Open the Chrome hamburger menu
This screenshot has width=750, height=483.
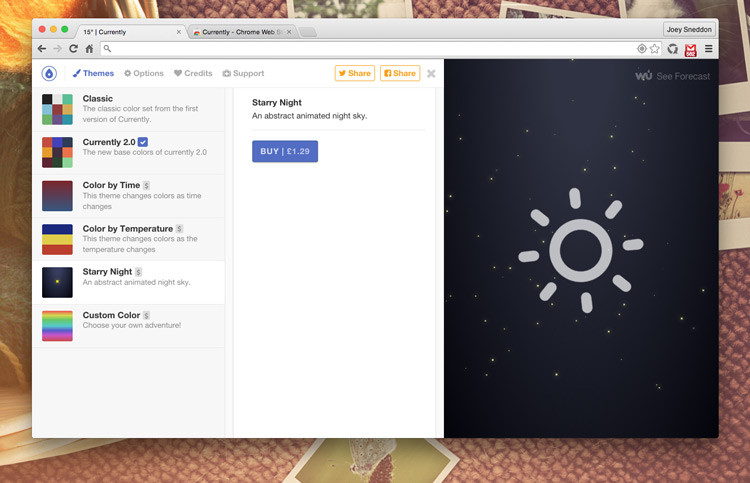(x=709, y=48)
